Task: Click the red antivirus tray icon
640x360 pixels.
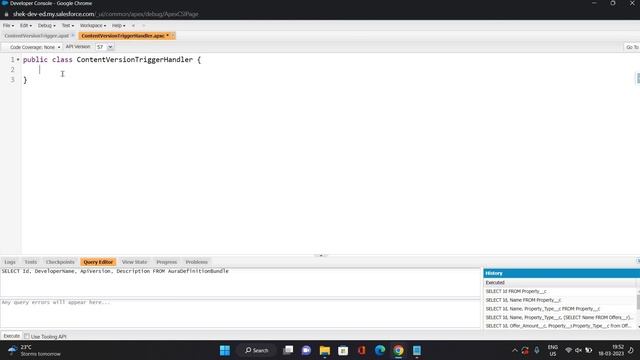Action: click(x=525, y=350)
